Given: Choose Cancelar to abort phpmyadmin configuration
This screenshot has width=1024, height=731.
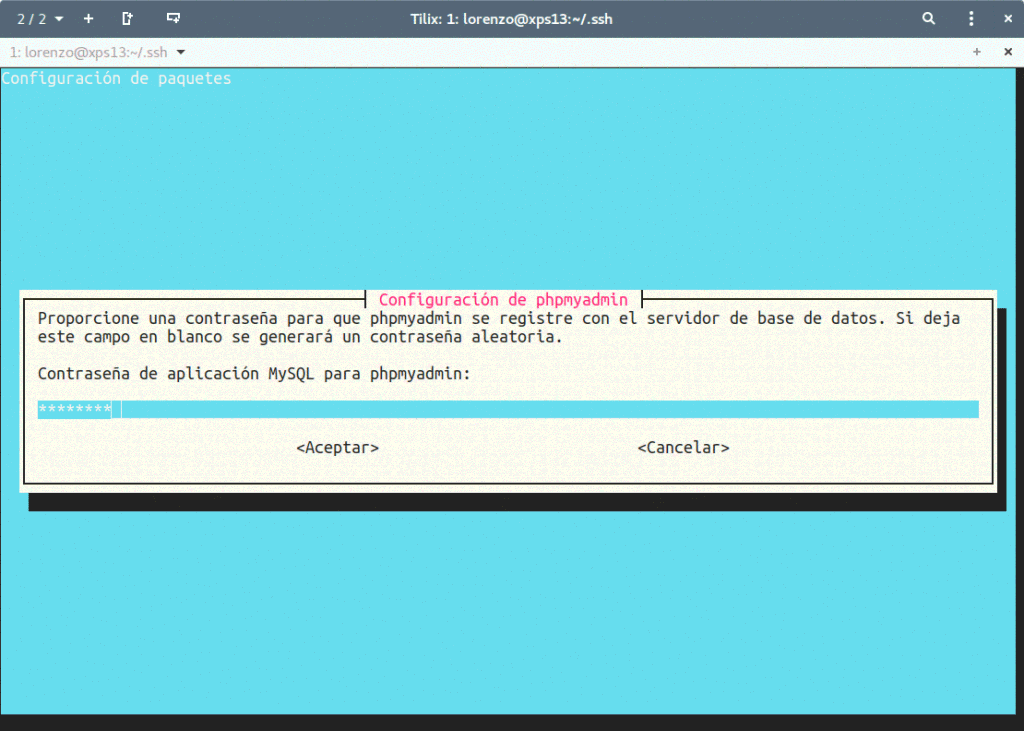Looking at the screenshot, I should (683, 447).
